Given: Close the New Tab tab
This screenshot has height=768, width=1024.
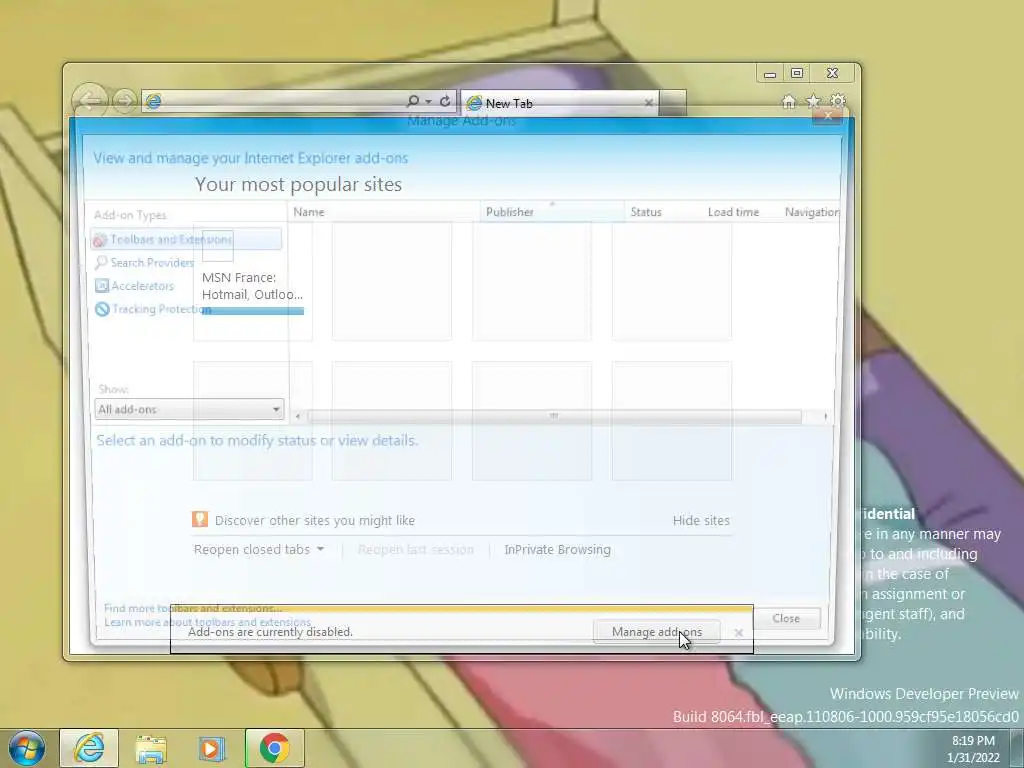Looking at the screenshot, I should [x=648, y=103].
